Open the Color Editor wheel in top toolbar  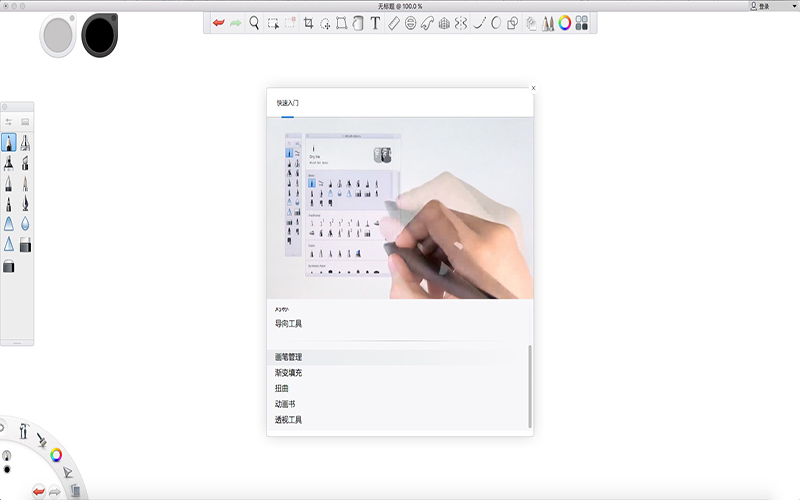[565, 23]
